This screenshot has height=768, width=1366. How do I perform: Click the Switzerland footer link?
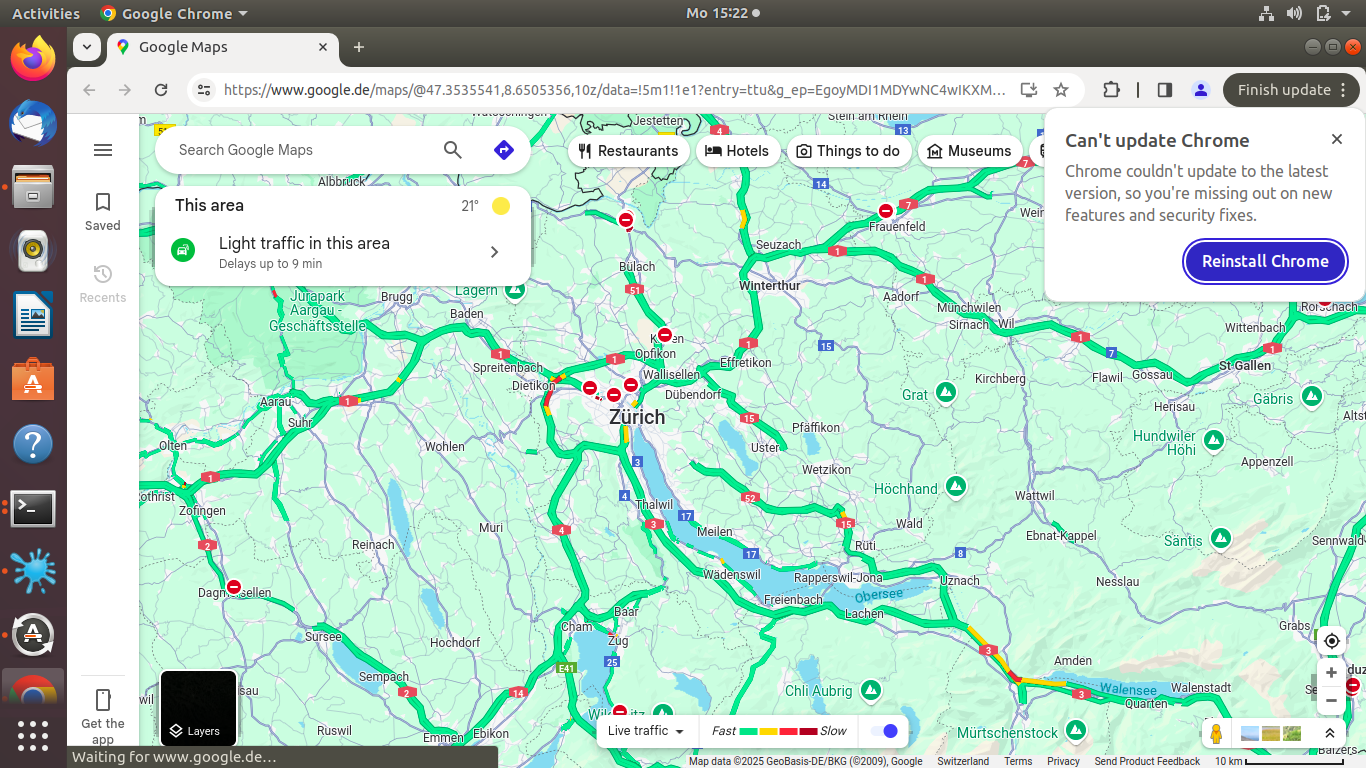[963, 761]
